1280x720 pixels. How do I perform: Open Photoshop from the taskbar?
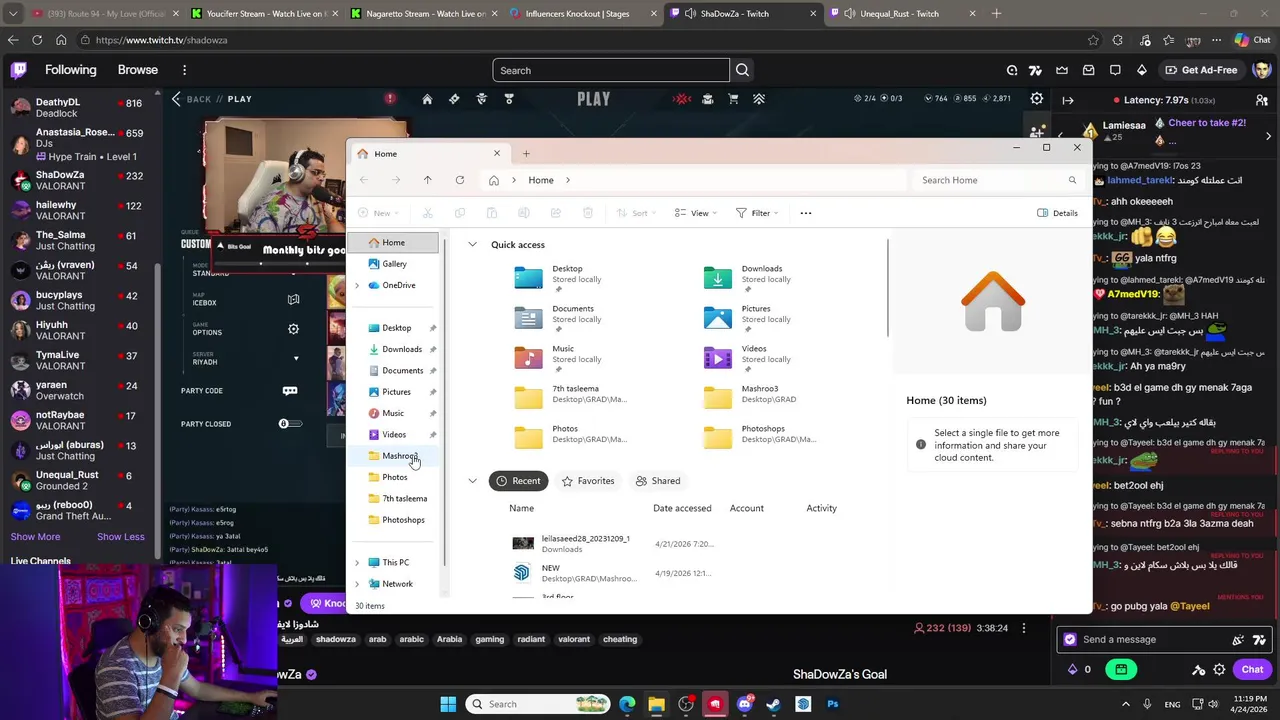coord(832,704)
